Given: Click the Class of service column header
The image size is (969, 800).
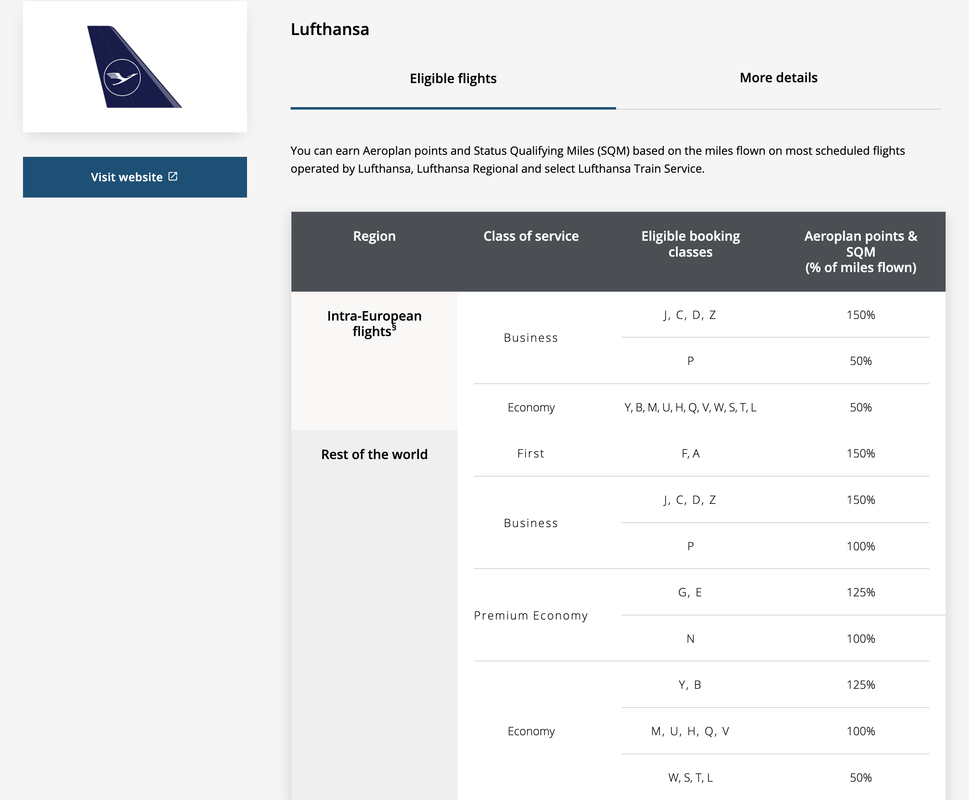Looking at the screenshot, I should pos(531,236).
